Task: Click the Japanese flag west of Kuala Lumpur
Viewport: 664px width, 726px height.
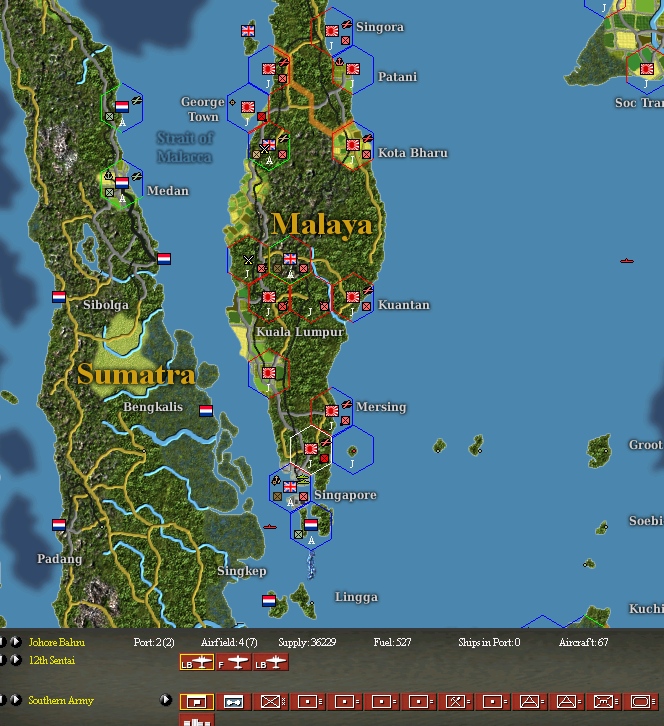Action: (269, 297)
